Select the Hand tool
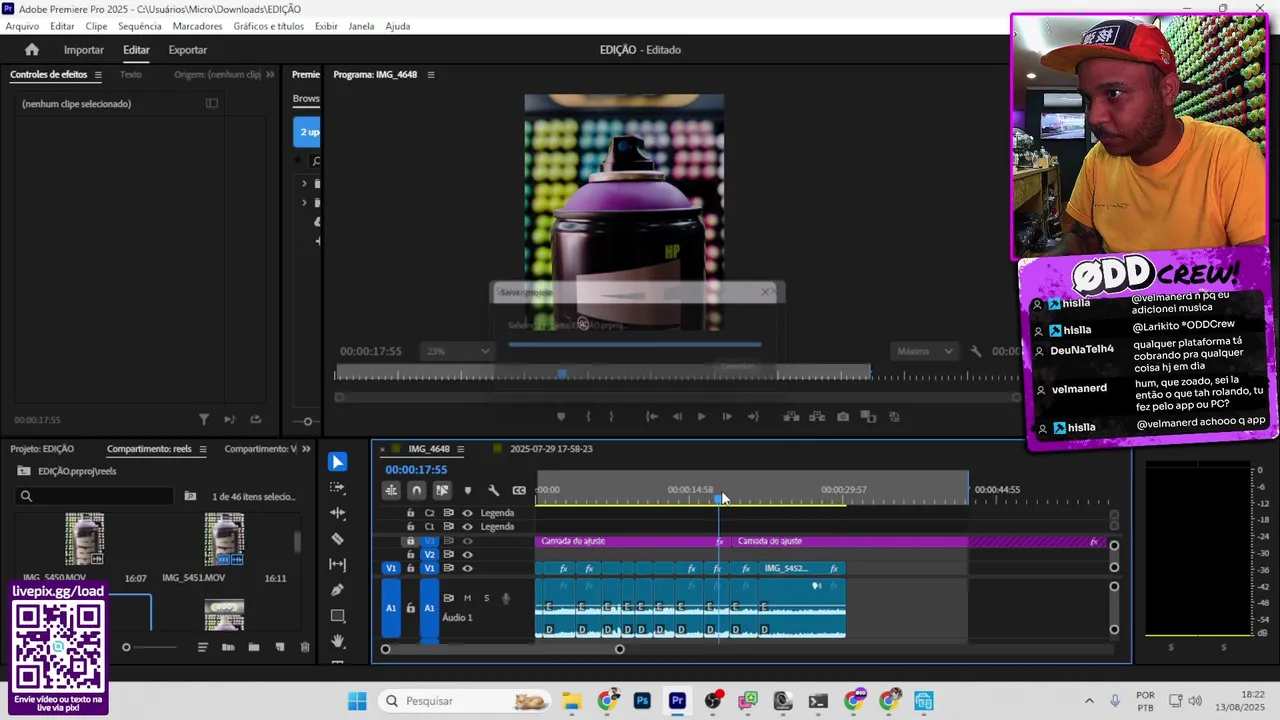This screenshot has height=720, width=1280. tap(337, 641)
